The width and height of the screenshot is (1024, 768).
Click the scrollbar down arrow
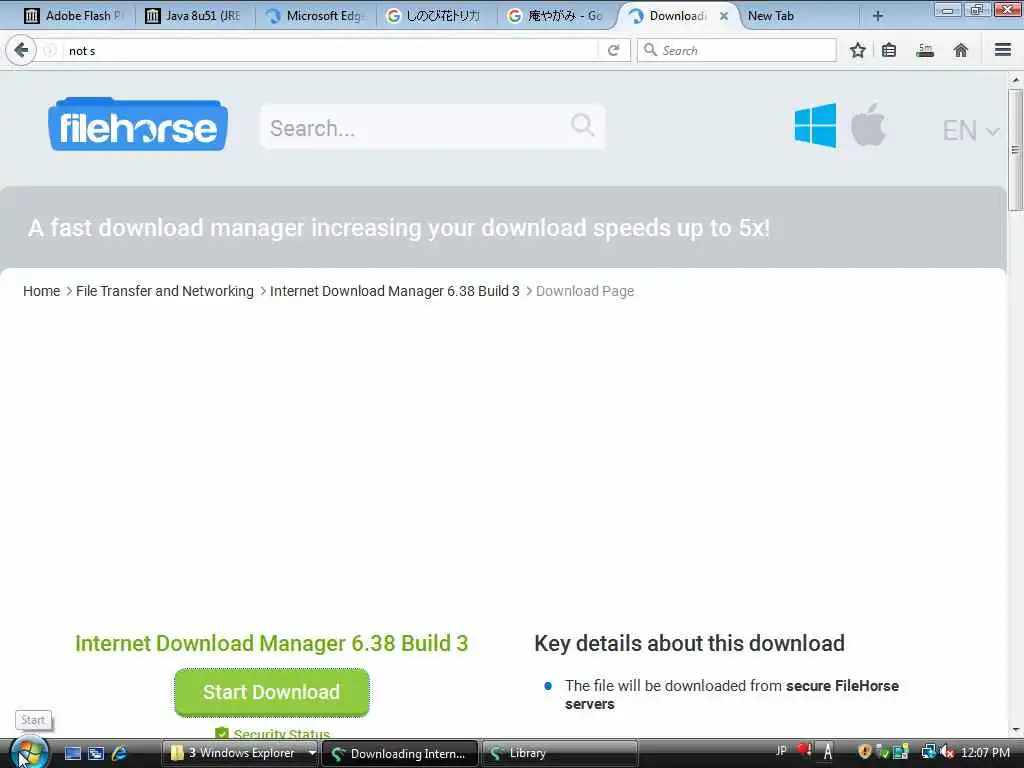point(1015,729)
